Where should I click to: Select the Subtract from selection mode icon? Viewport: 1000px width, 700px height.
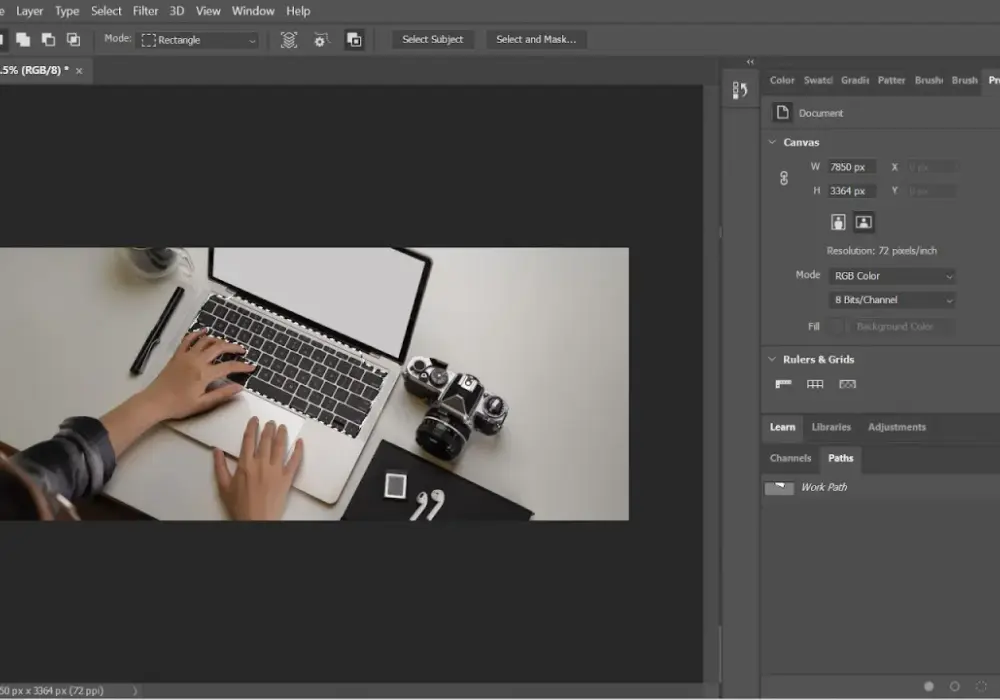click(x=48, y=40)
